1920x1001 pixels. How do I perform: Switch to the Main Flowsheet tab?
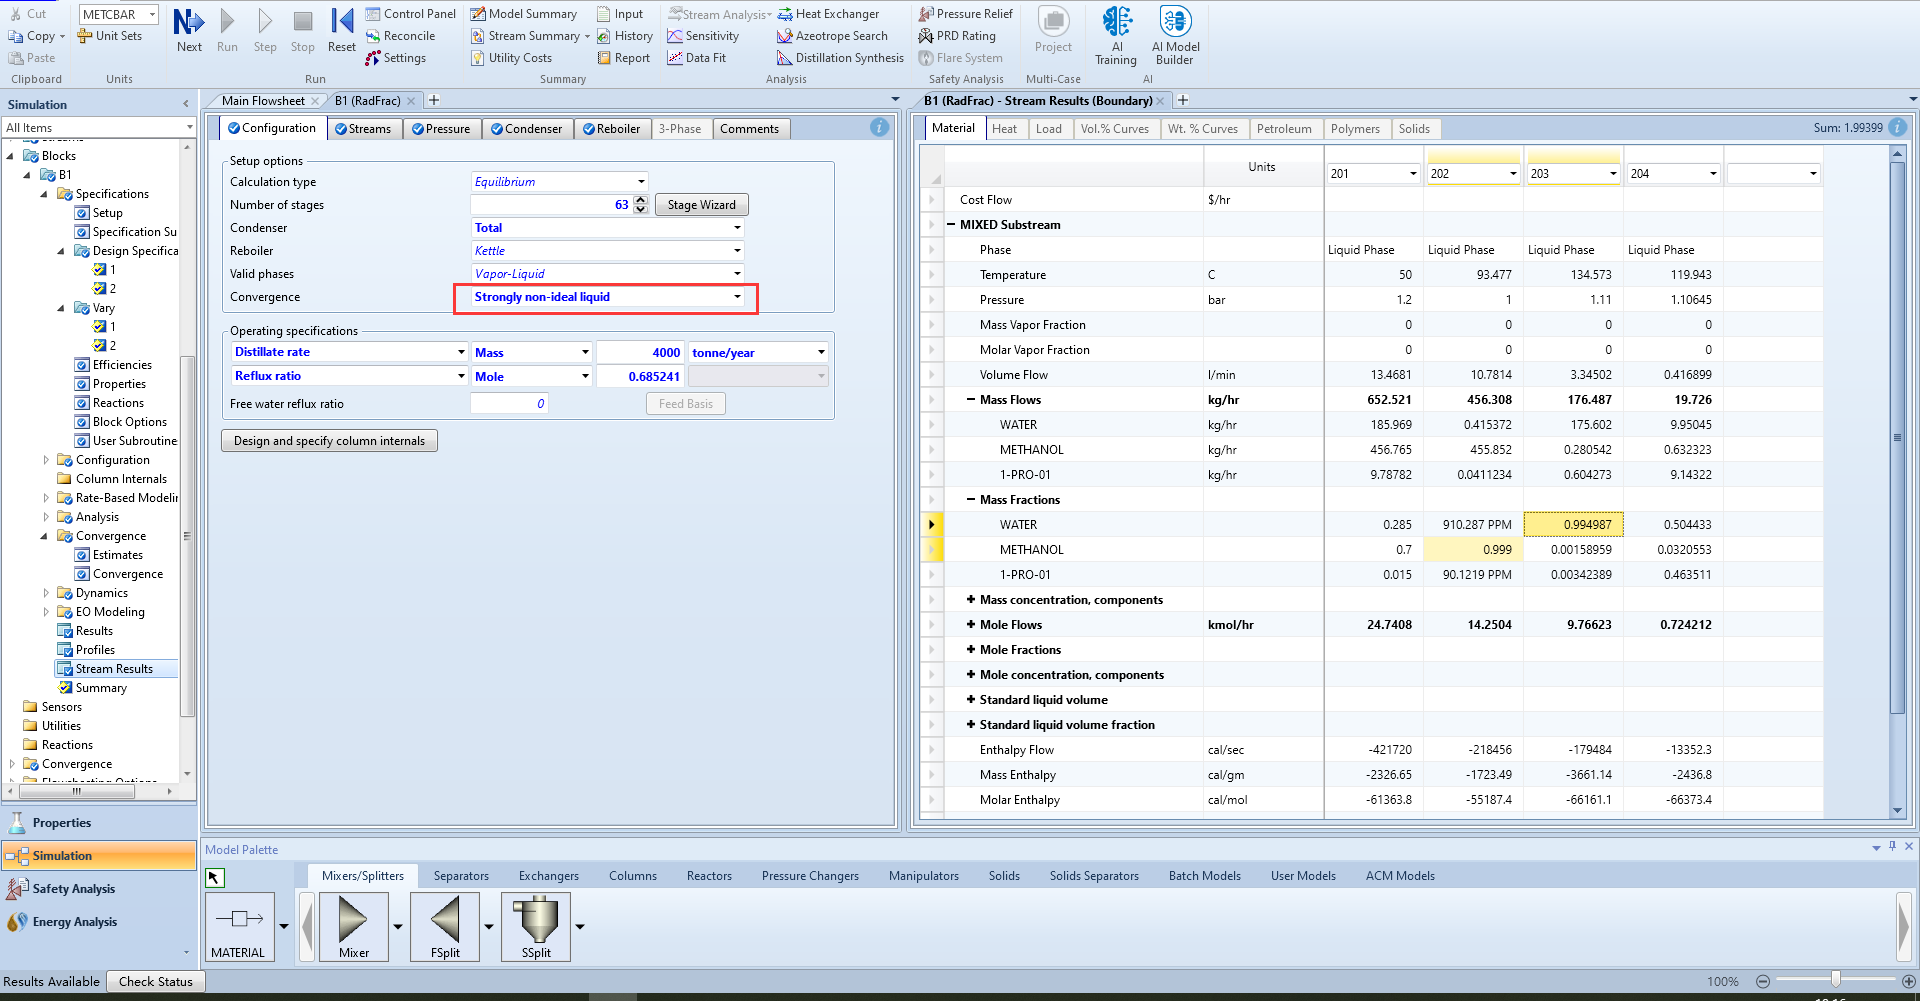pyautogui.click(x=263, y=101)
